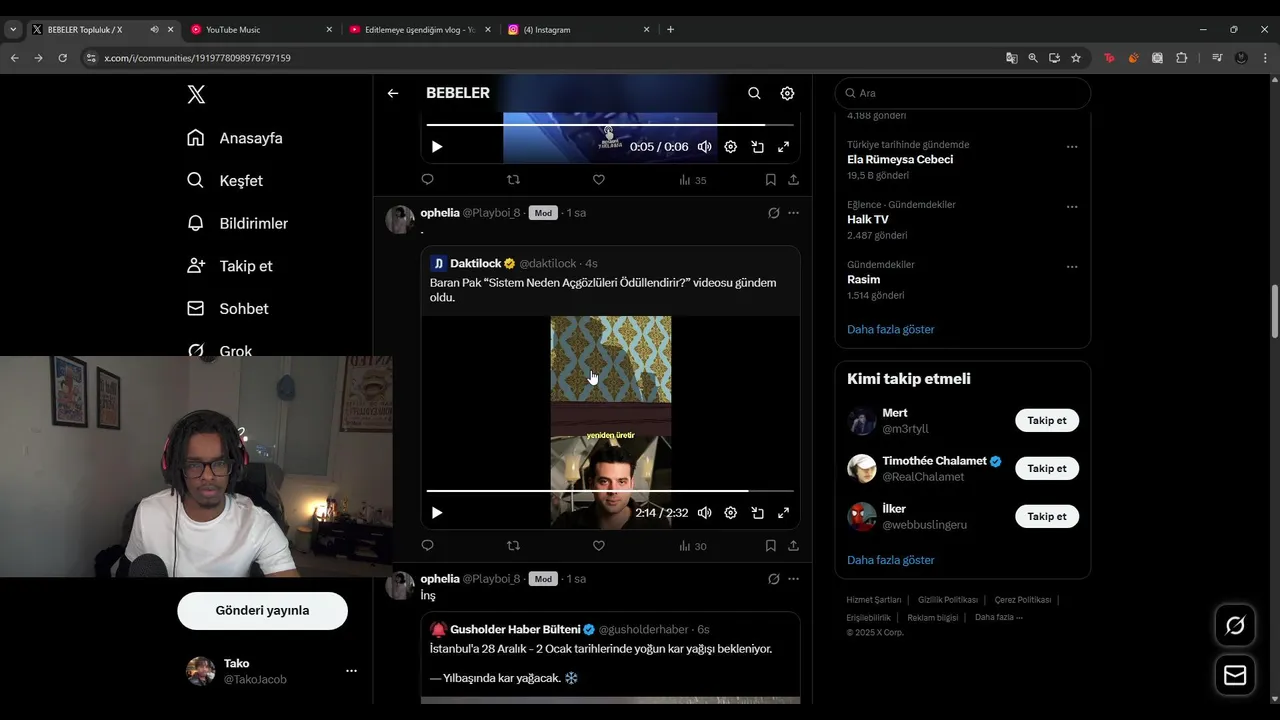Reload the page
This screenshot has height=720, width=1280.
tap(62, 58)
